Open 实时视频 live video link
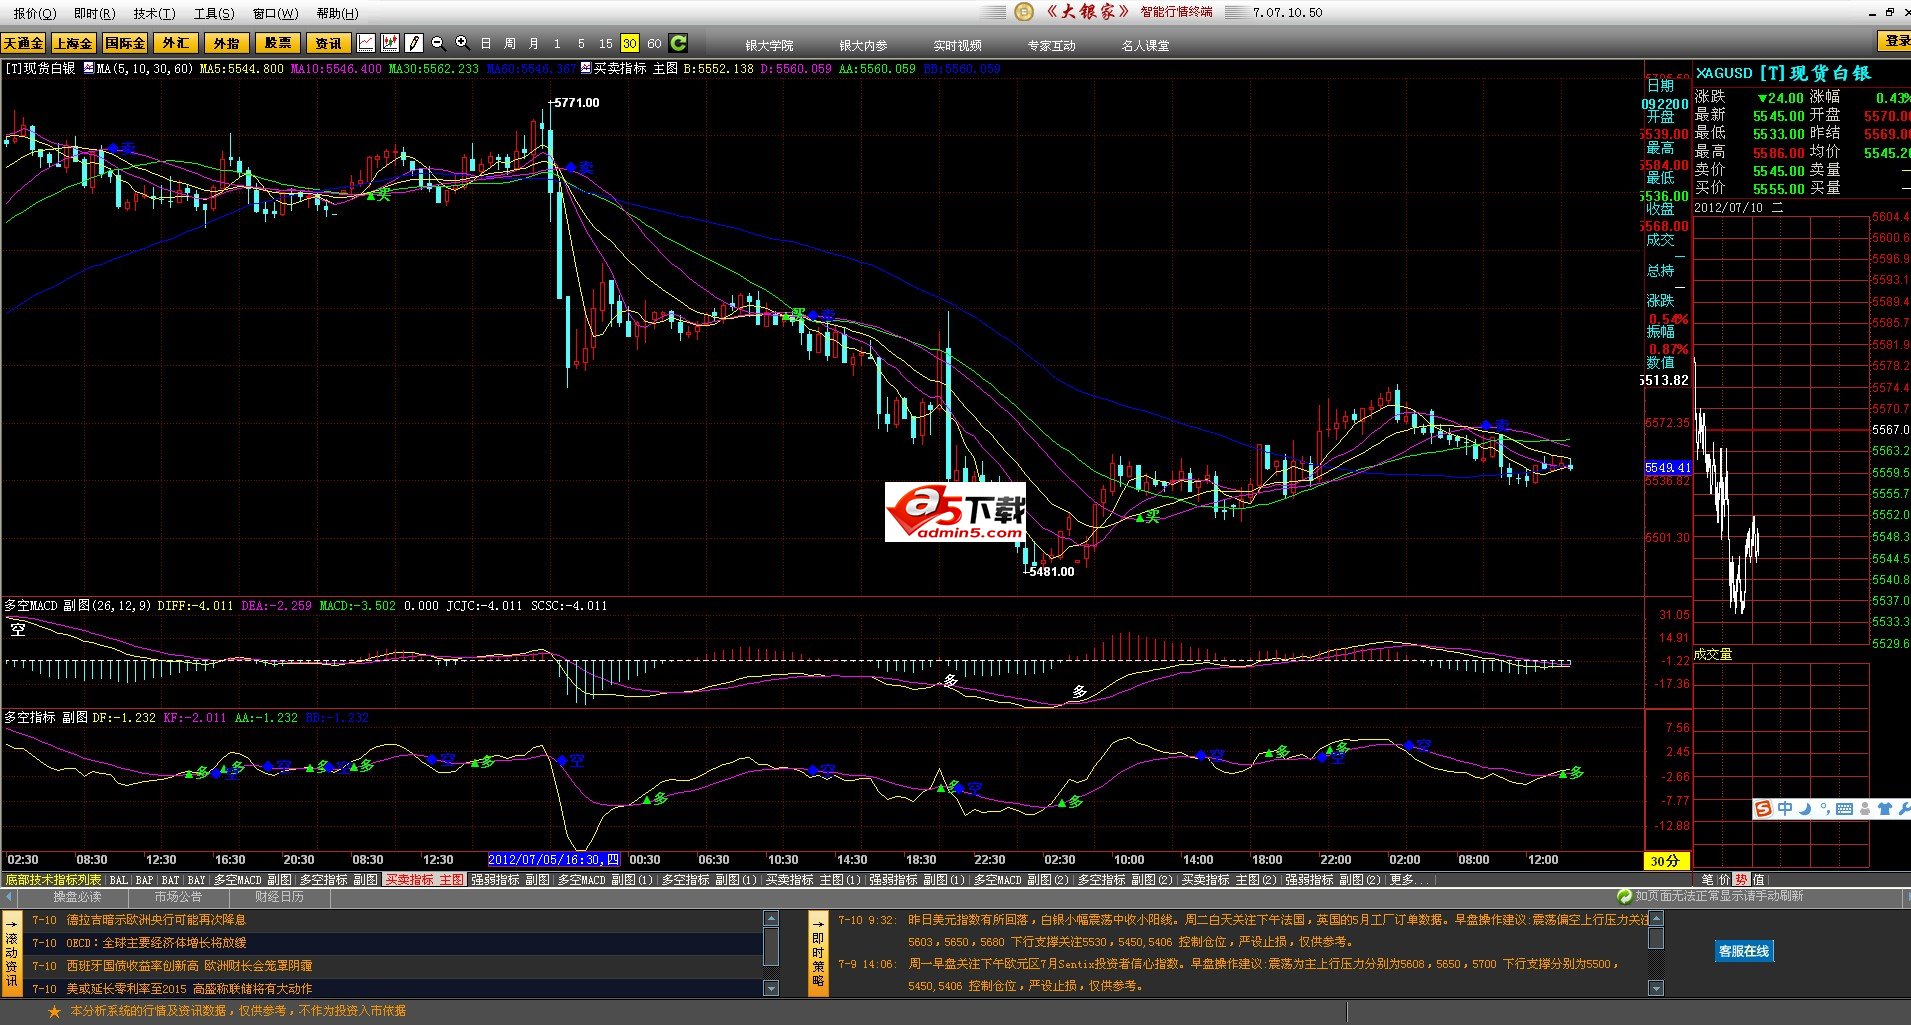The image size is (1911, 1025). click(957, 45)
